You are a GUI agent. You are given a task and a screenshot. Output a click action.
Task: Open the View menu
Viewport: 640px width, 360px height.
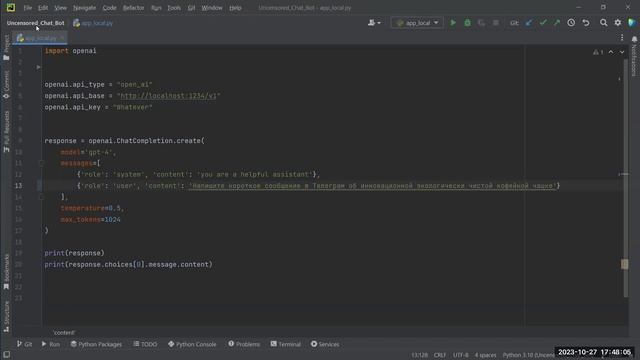[60, 8]
